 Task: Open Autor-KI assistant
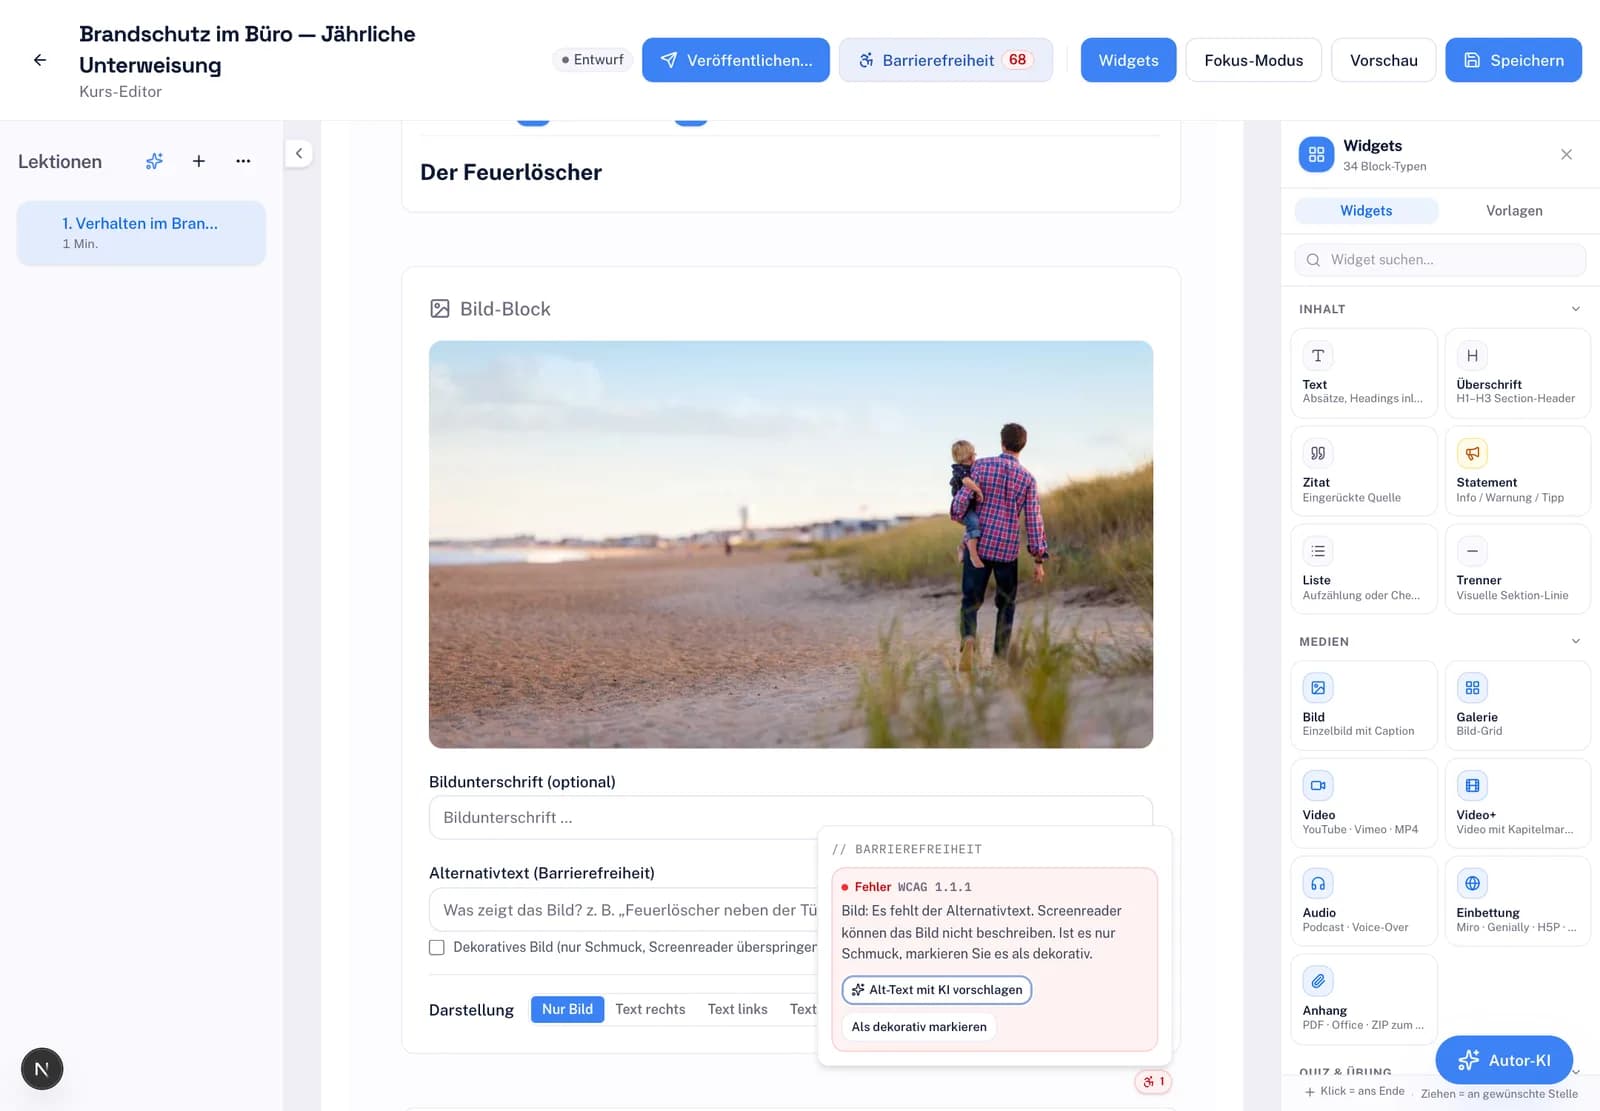(1504, 1060)
